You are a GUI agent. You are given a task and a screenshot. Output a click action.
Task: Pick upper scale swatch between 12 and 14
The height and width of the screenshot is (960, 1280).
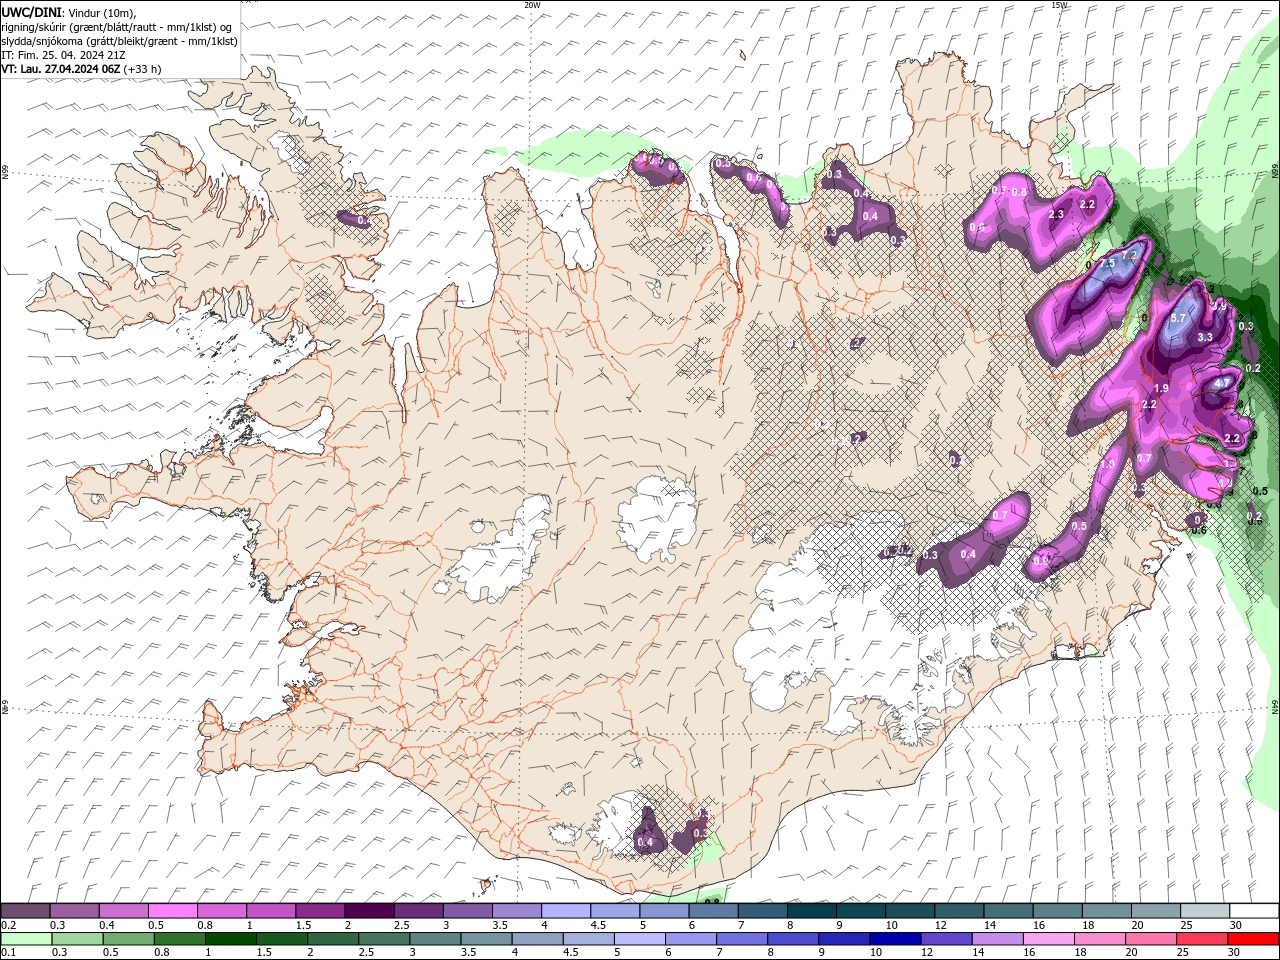pos(958,911)
